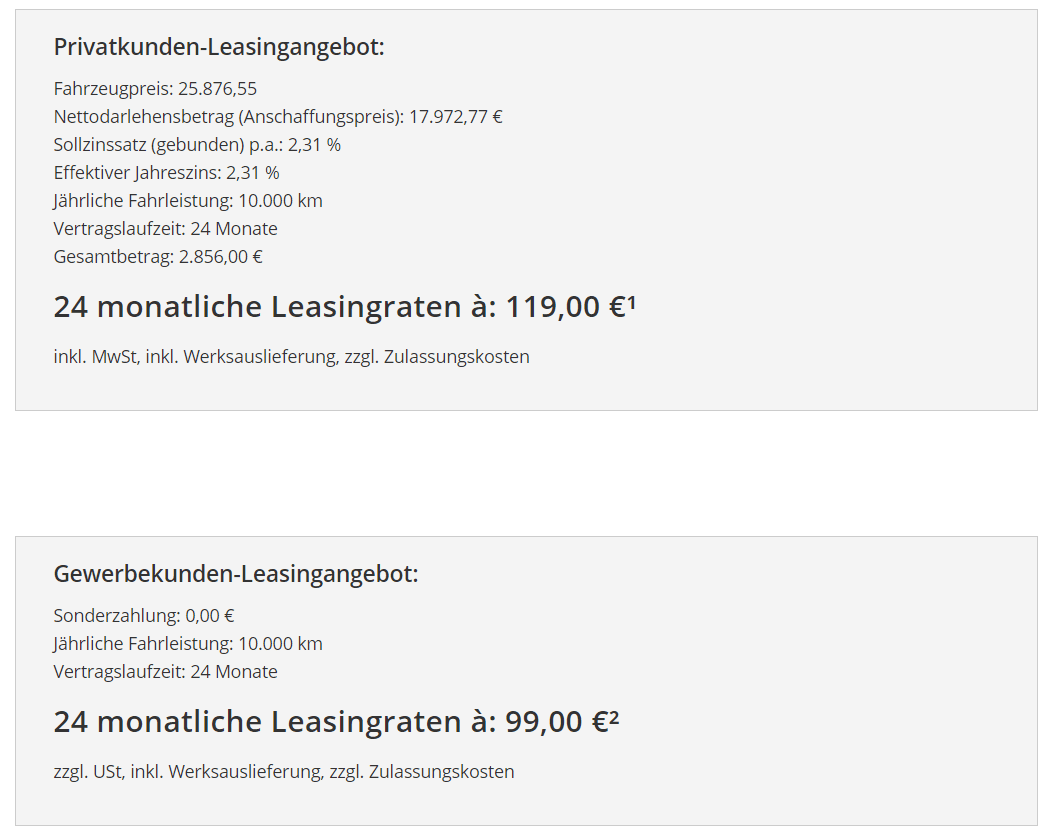1056x840 pixels.
Task: Click footnote 2 superscript after 99,00 €
Action: 614,717
